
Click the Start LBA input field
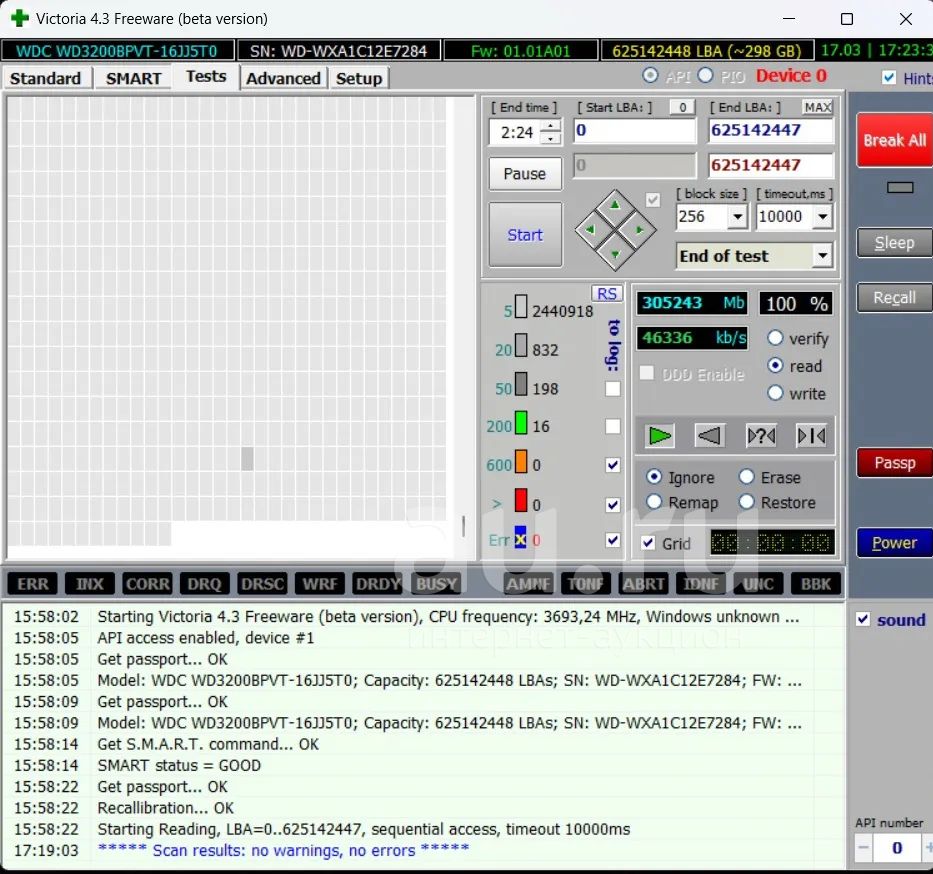(634, 131)
